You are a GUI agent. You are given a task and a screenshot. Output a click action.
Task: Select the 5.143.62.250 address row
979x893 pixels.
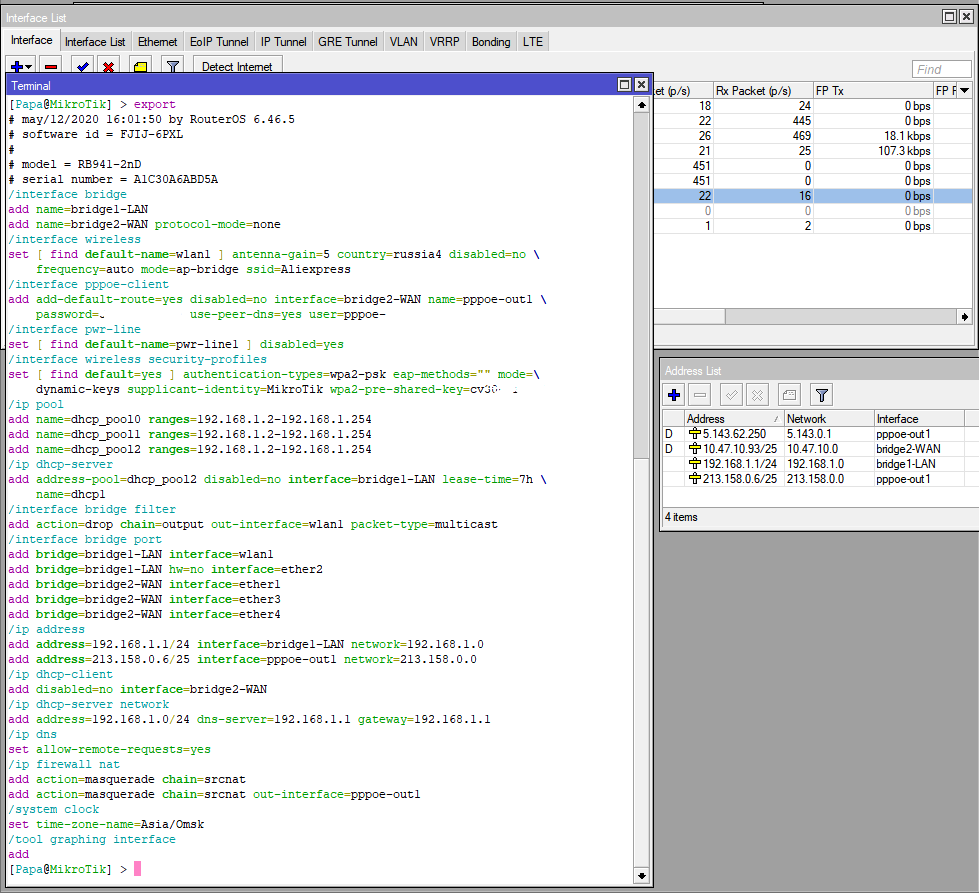tap(819, 434)
